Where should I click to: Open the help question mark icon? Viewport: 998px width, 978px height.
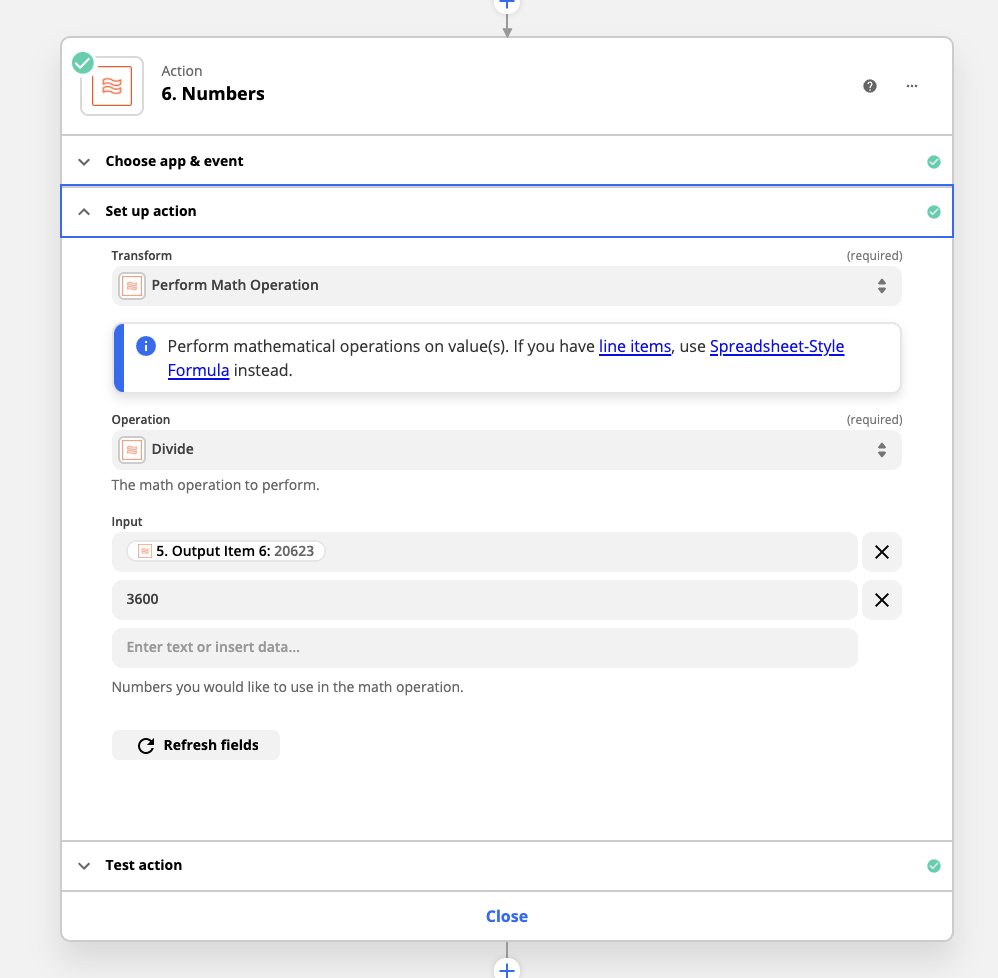[x=869, y=86]
